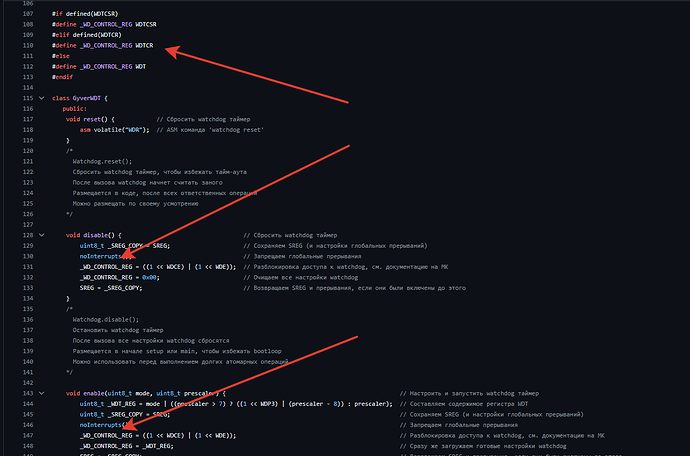
Task: Click 'Очищаем все настройки watchdog' comment
Action: (301, 277)
